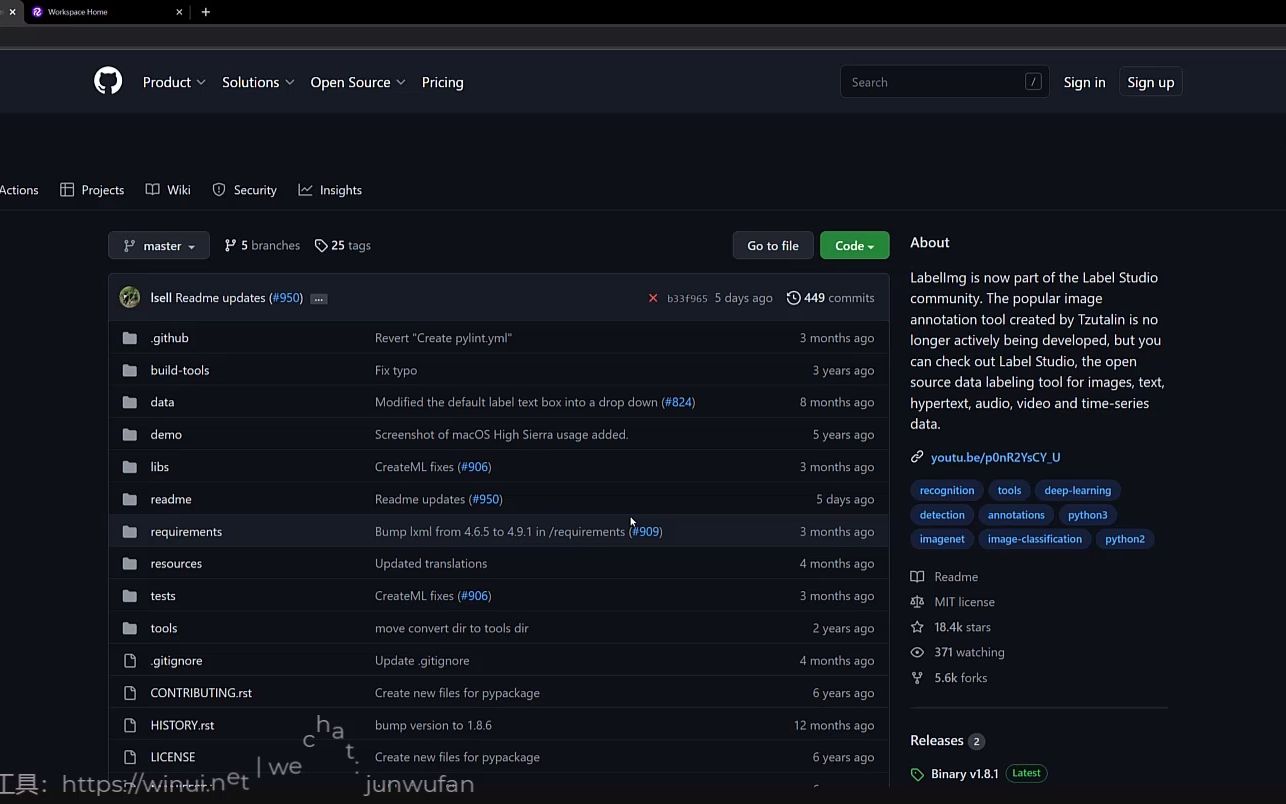Open 'Updated translations' commit message
Screen dimensions: 1286x804
pos(431,563)
